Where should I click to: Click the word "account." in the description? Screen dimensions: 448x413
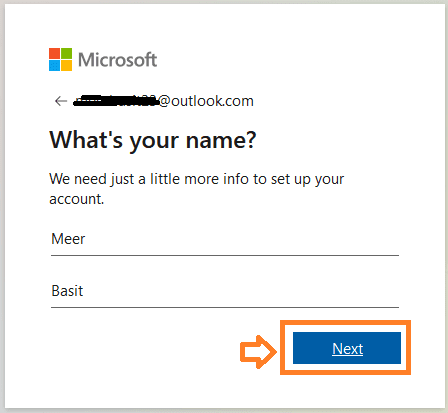[77, 199]
